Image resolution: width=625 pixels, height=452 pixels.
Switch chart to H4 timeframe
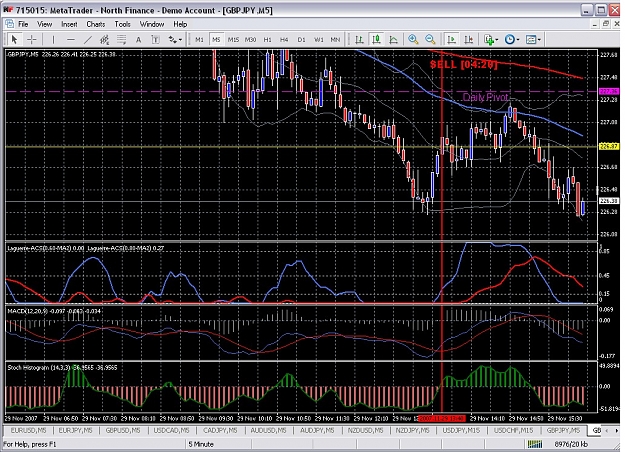tap(284, 39)
